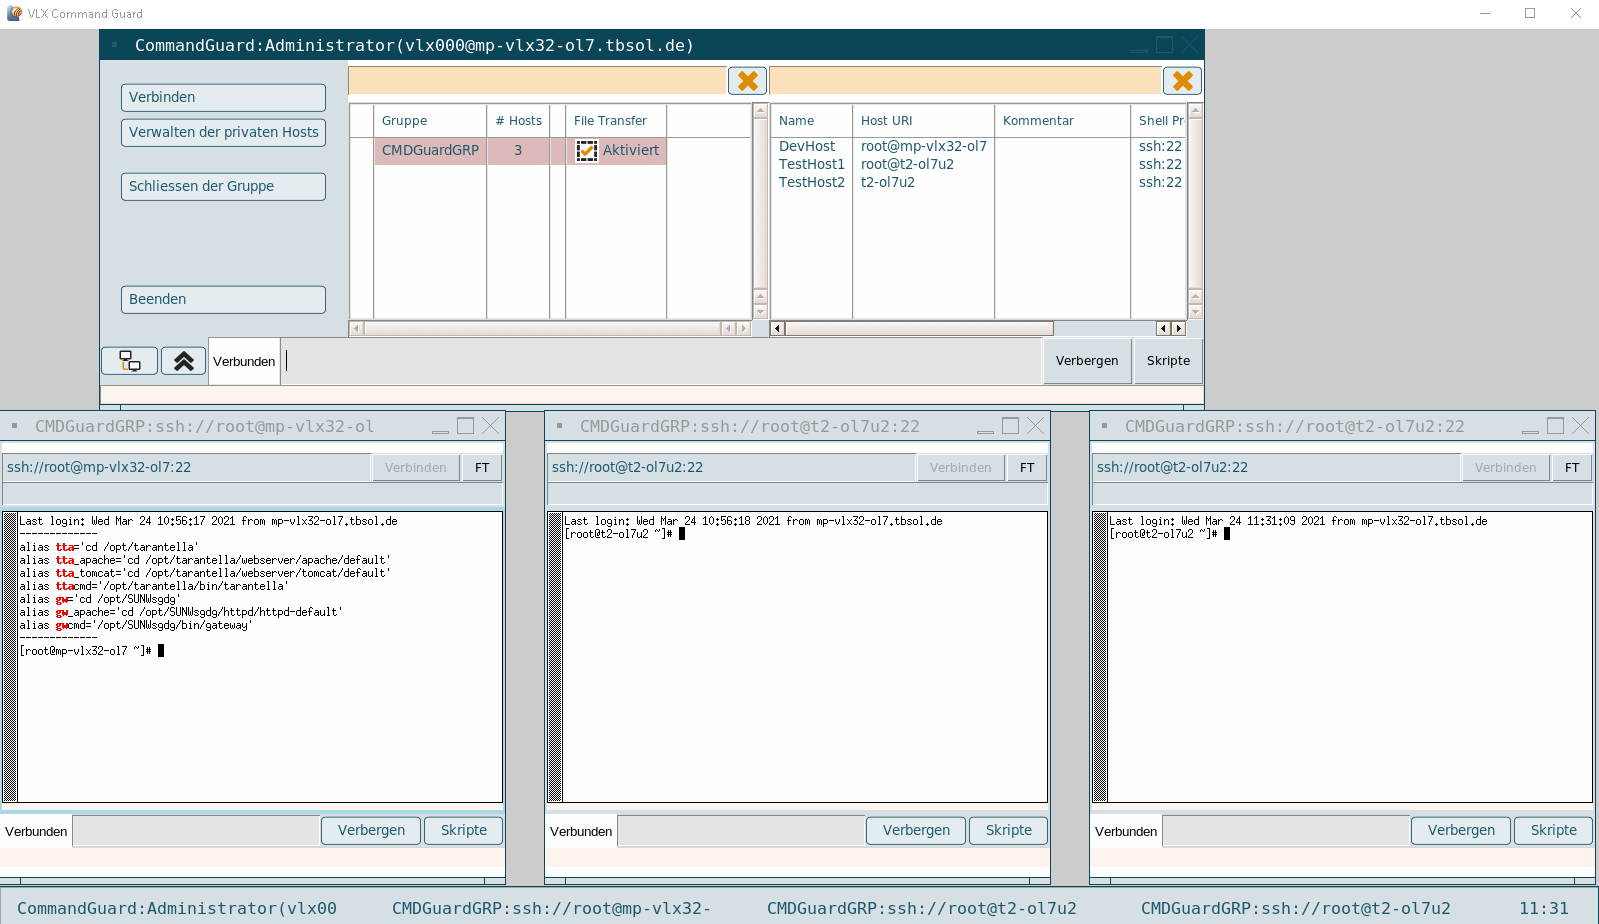The height and width of the screenshot is (924, 1599).
Task: Select the TestHost1 row in host list
Action: pyautogui.click(x=811, y=164)
